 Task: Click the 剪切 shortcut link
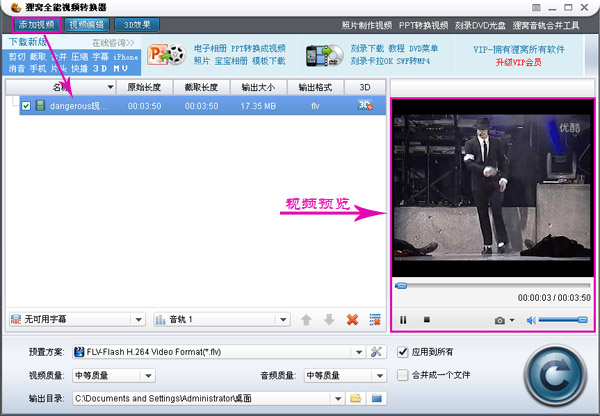click(17, 57)
